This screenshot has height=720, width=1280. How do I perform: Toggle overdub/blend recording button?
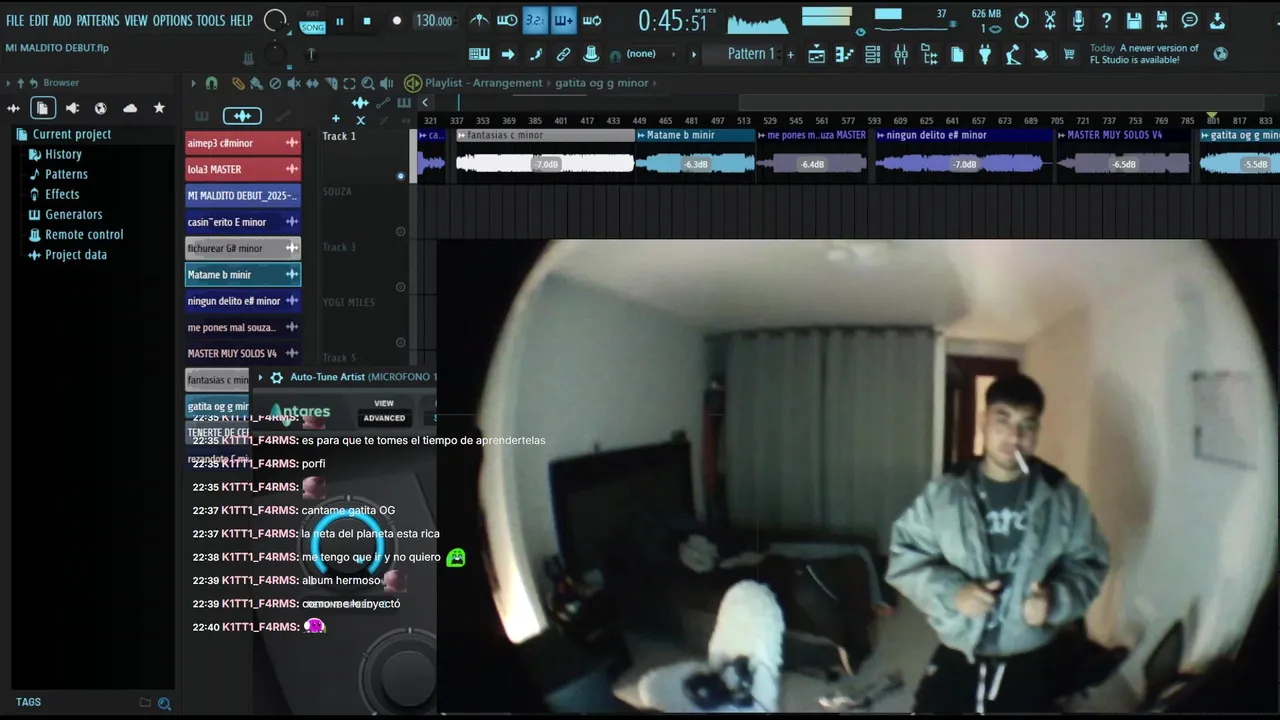(x=563, y=20)
